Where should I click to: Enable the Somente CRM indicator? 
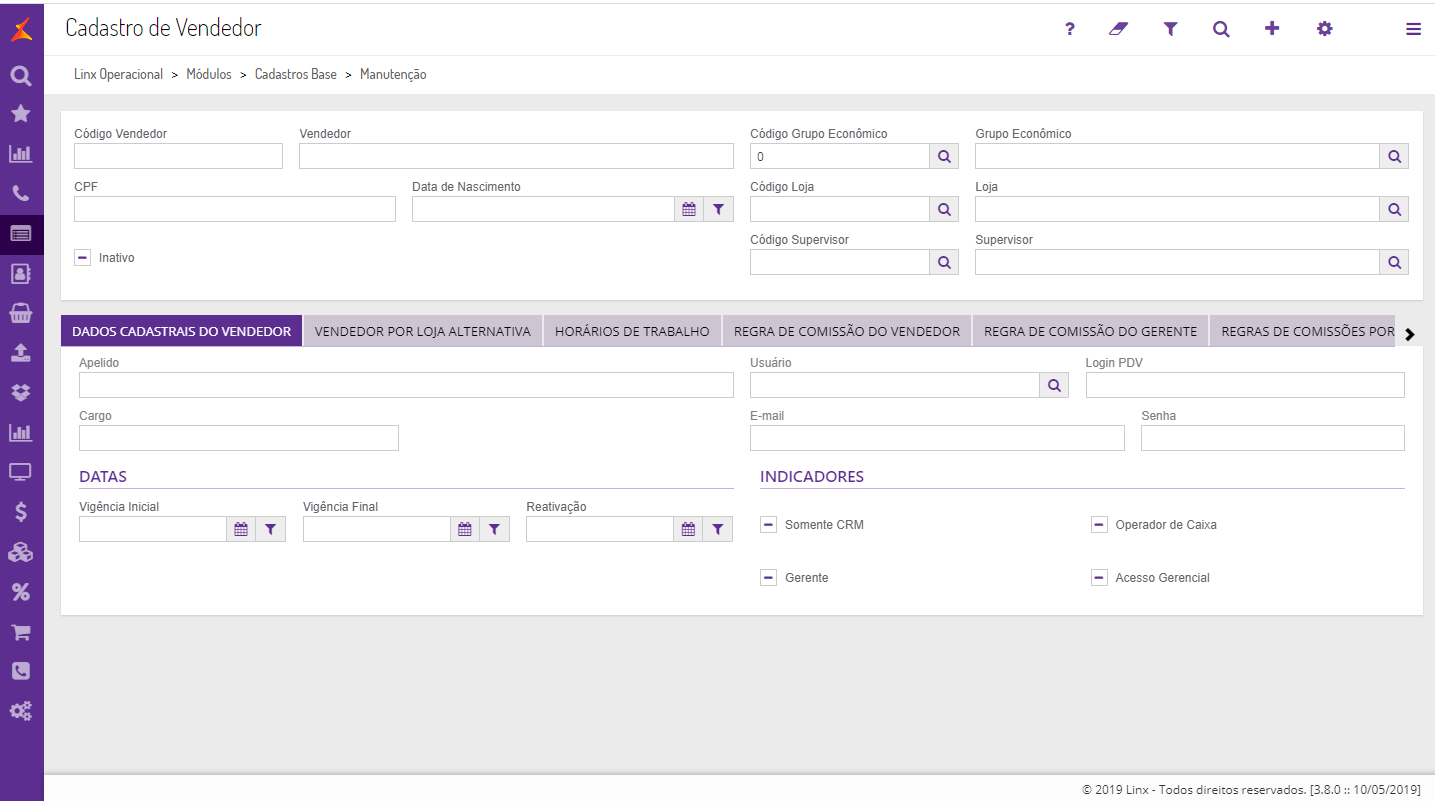coord(769,525)
